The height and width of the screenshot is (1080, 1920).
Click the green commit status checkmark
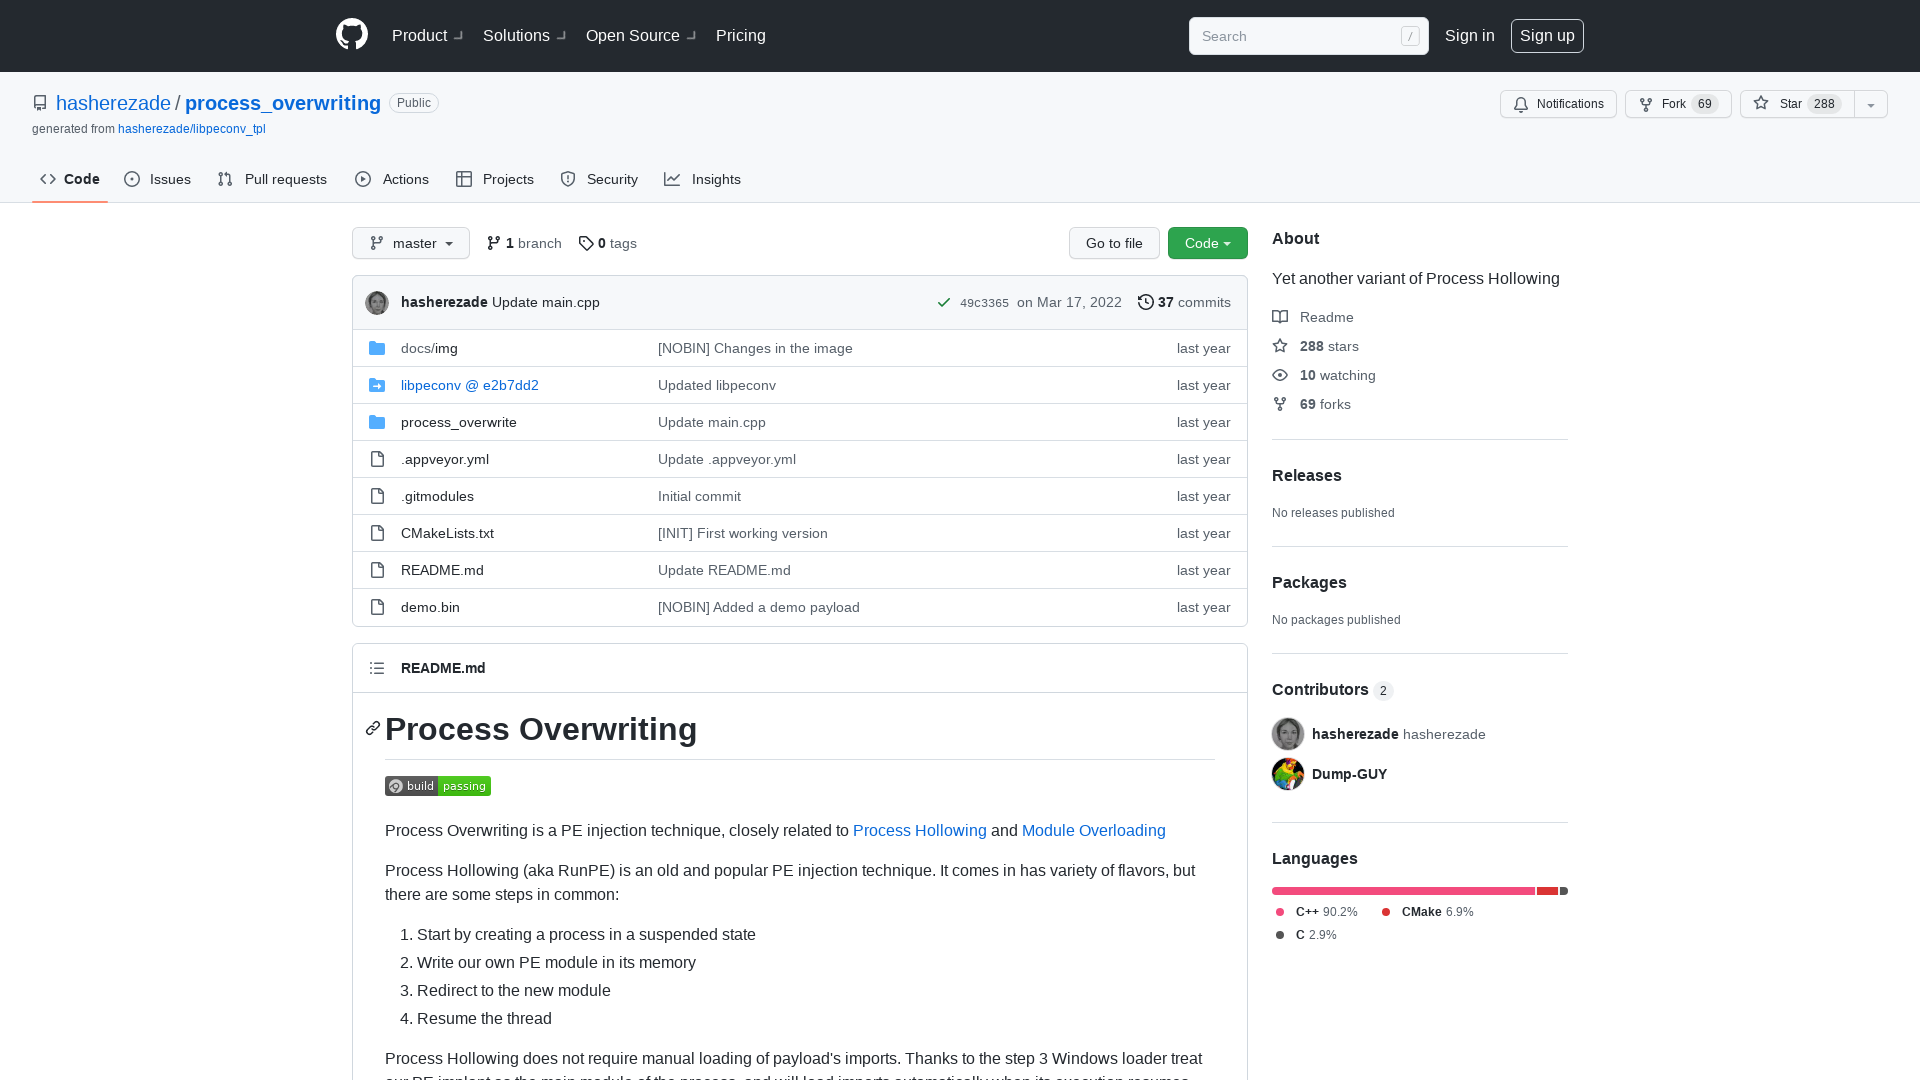click(x=943, y=302)
